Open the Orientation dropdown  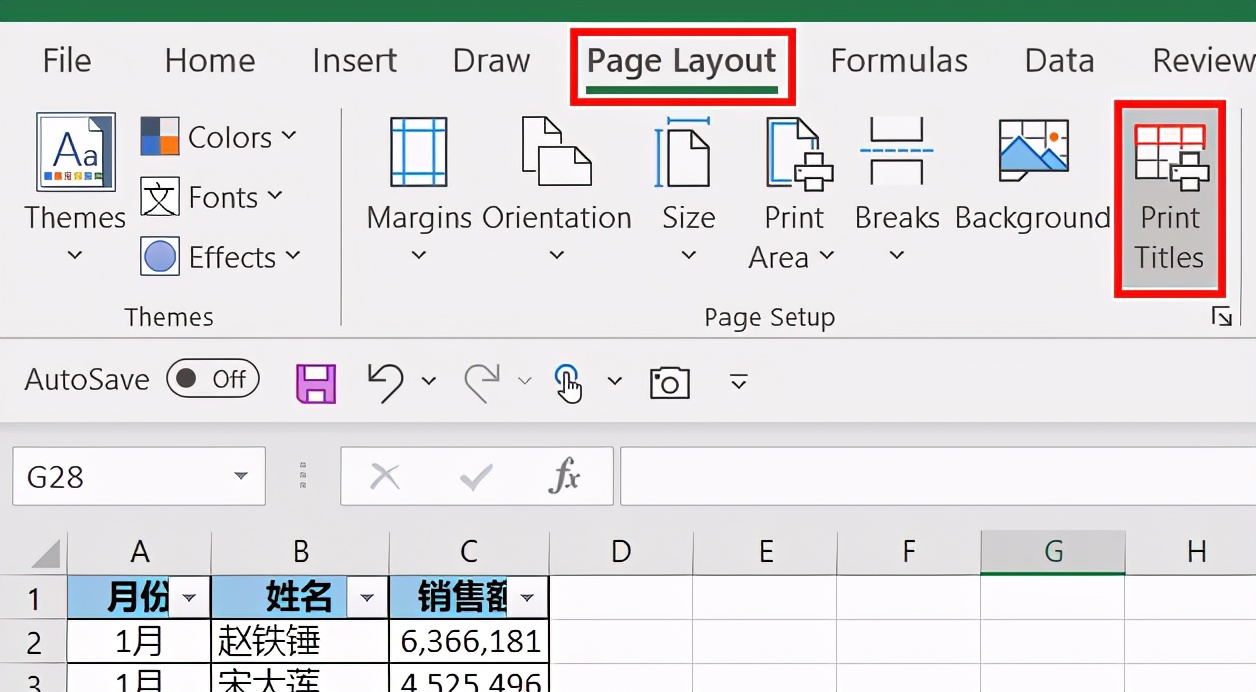(557, 190)
